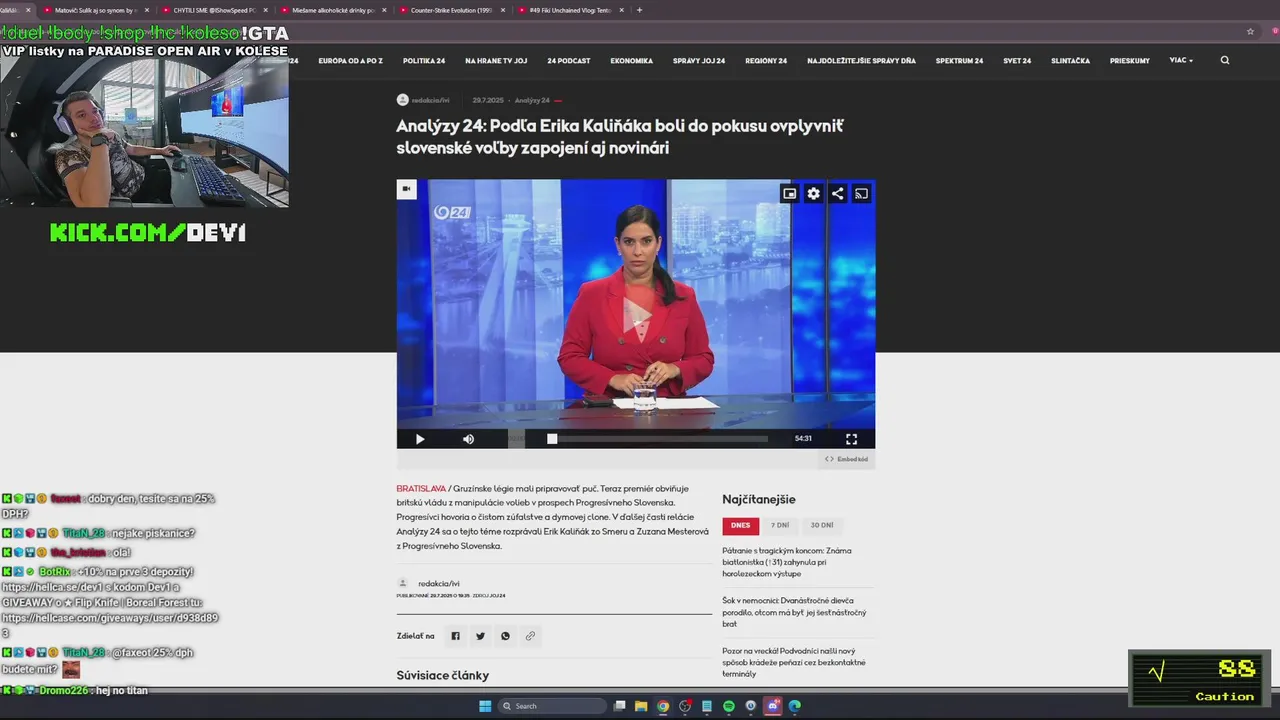Open the site search magnifier icon

[x=1225, y=60]
